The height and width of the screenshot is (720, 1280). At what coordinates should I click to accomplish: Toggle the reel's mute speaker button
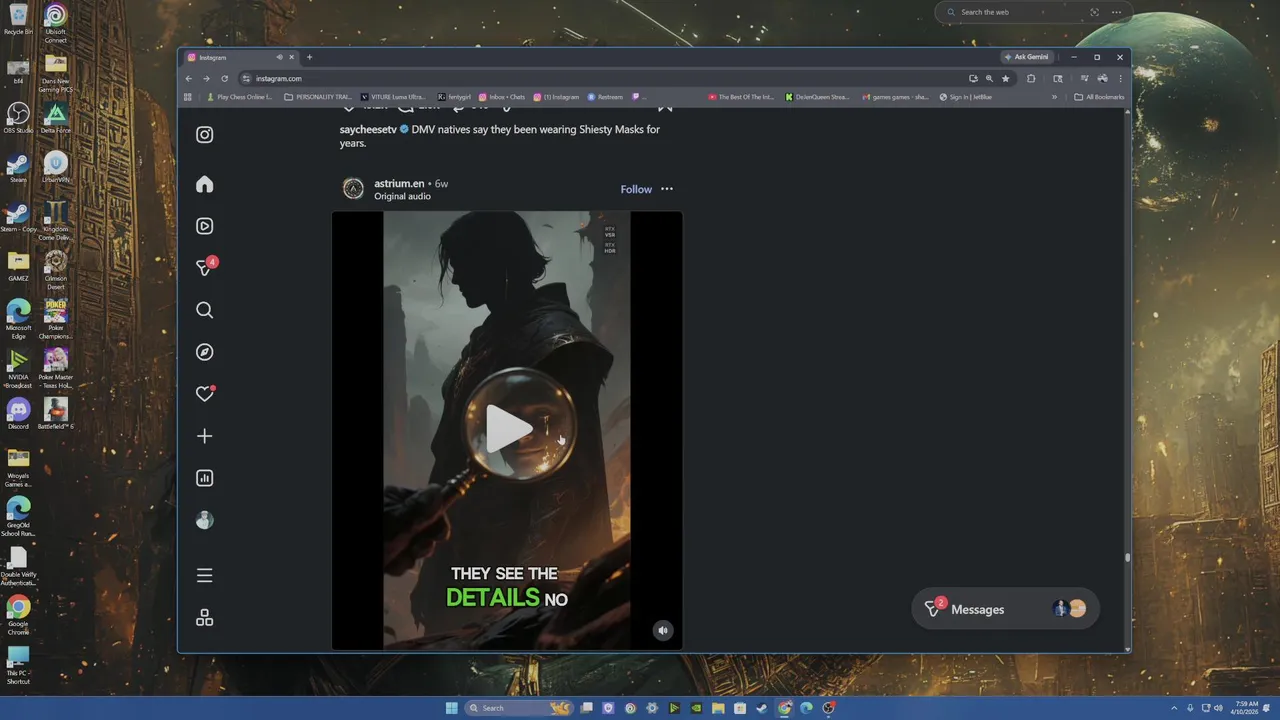coord(662,630)
